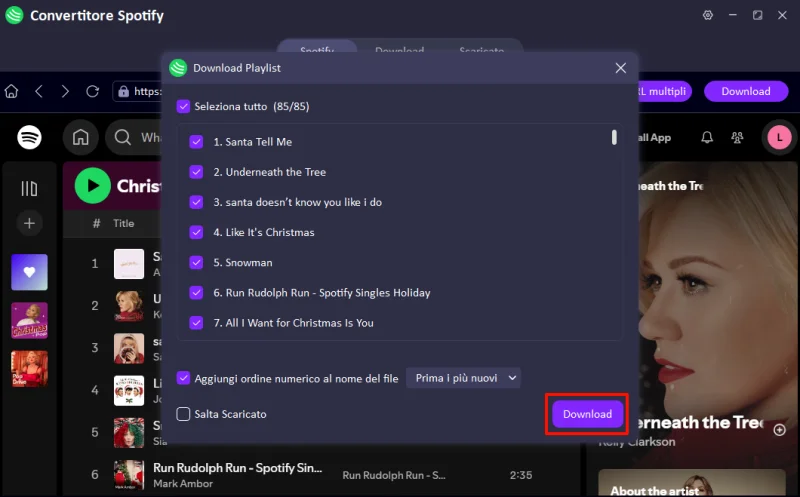Enable the Salta Scaricato checkbox

click(183, 414)
